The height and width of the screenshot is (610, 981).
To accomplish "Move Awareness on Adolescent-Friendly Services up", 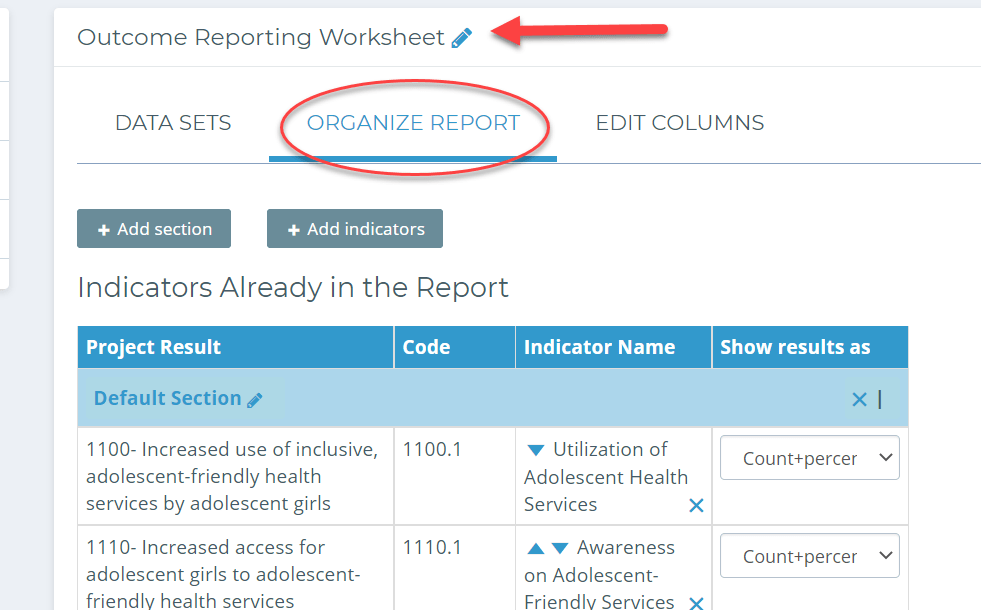I will [536, 549].
